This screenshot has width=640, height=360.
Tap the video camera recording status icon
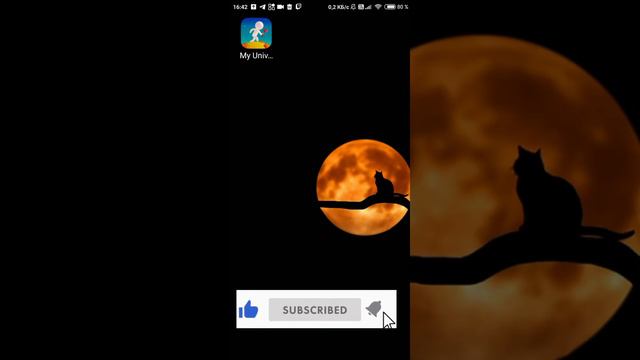pos(280,7)
